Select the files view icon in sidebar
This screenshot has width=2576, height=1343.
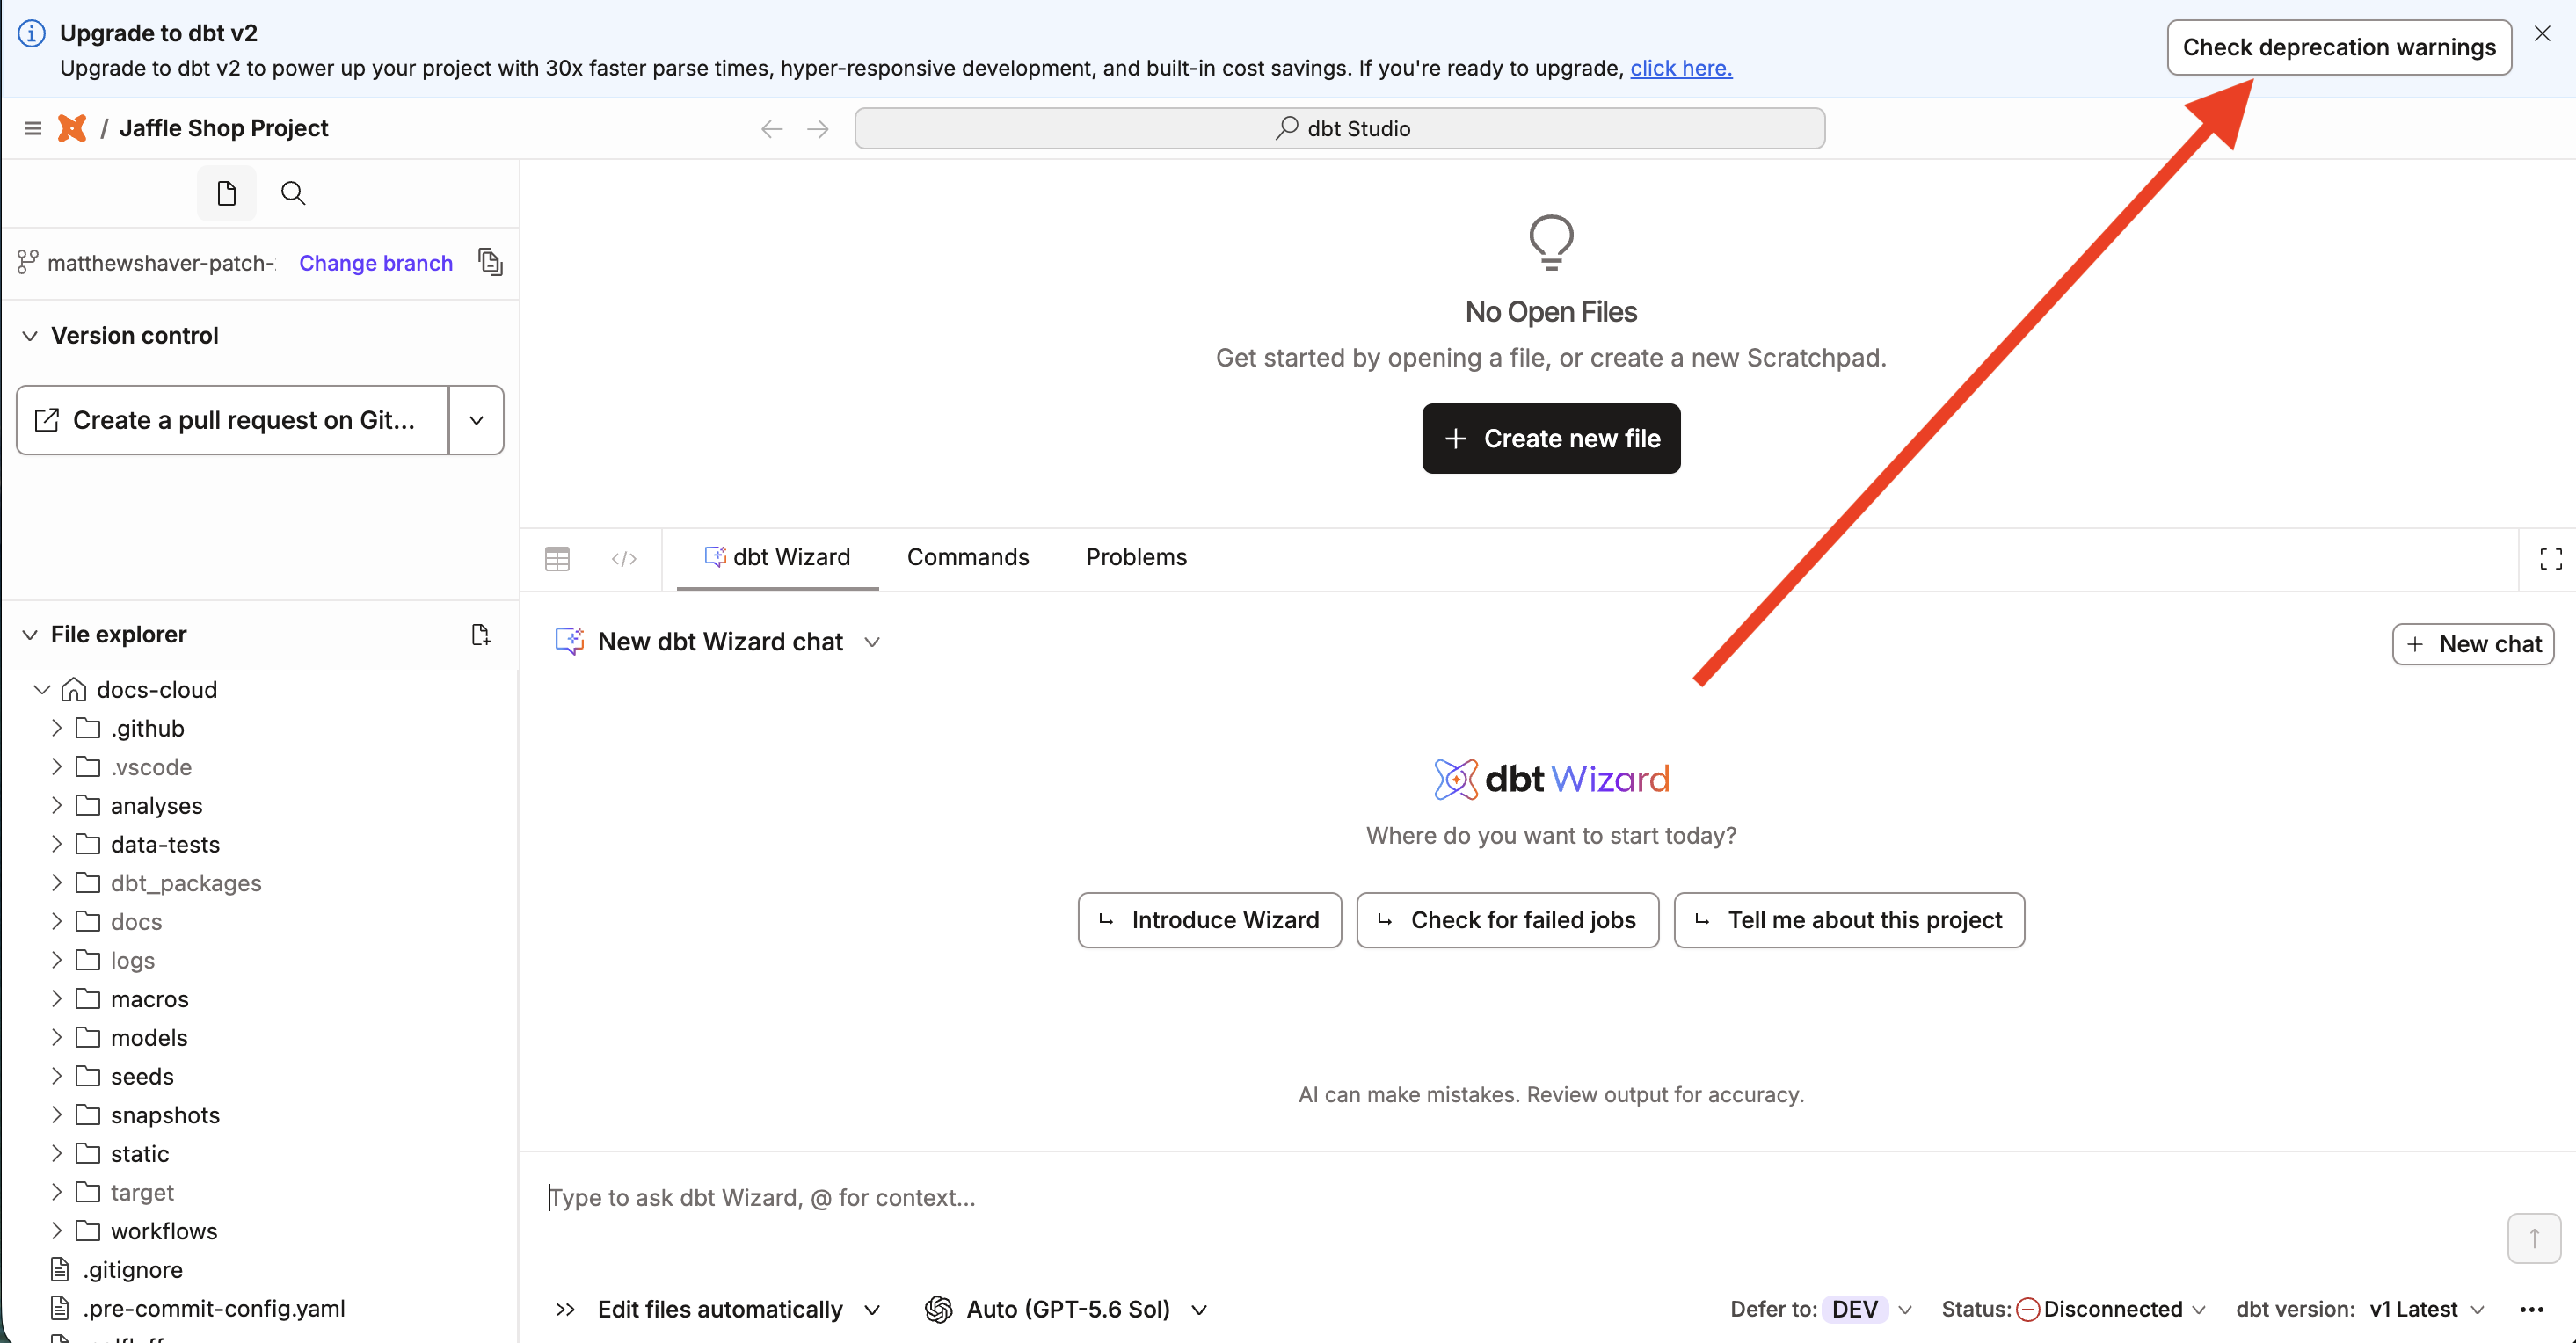click(227, 193)
